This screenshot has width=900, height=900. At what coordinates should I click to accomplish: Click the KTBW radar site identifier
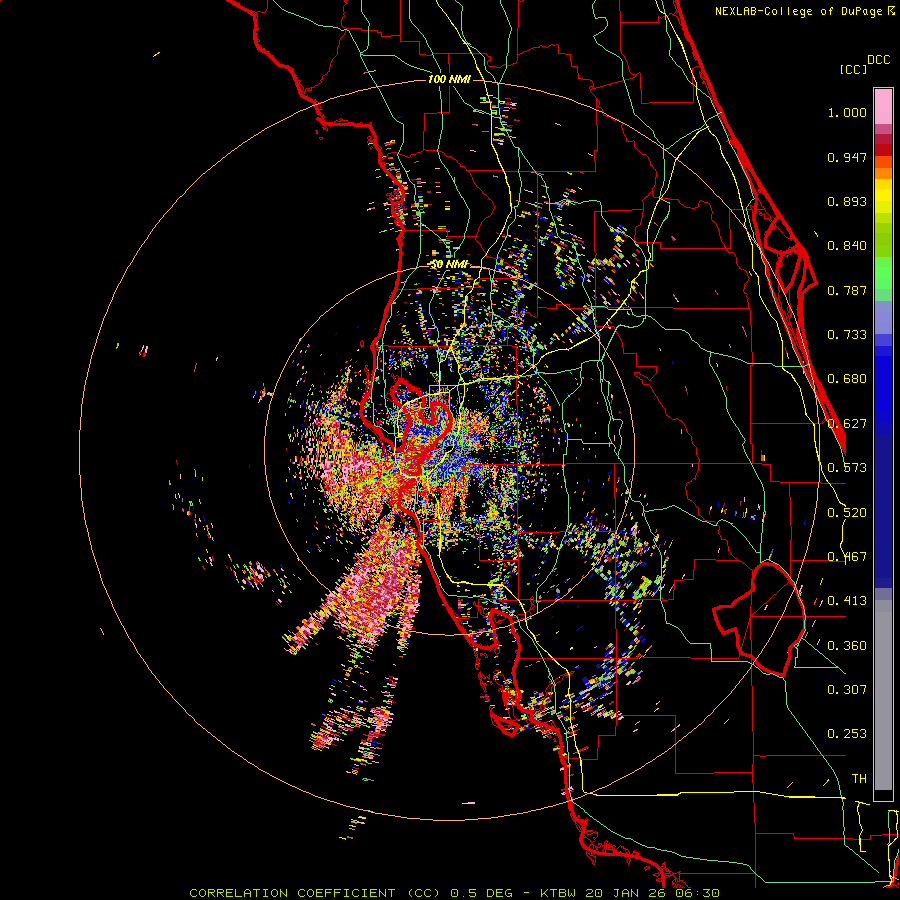pos(560,893)
